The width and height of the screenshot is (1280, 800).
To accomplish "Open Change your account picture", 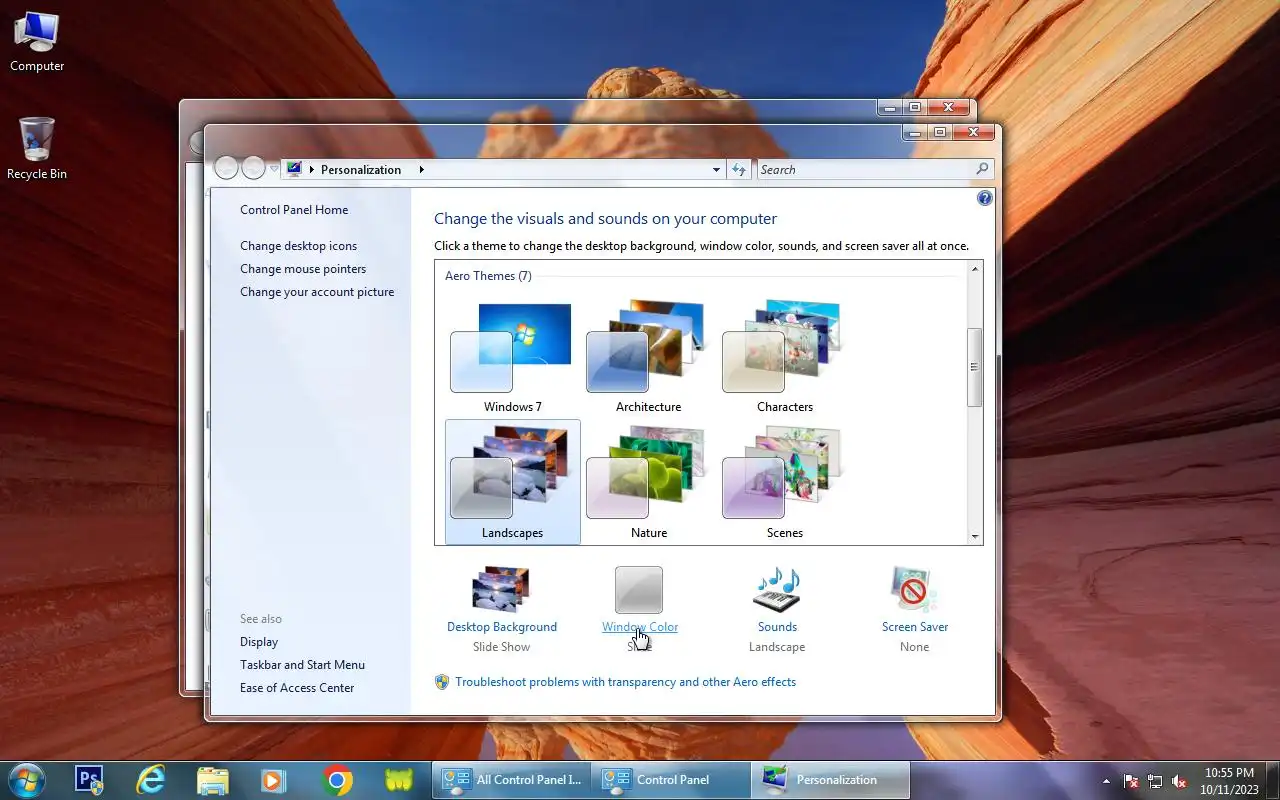I will click(x=317, y=292).
